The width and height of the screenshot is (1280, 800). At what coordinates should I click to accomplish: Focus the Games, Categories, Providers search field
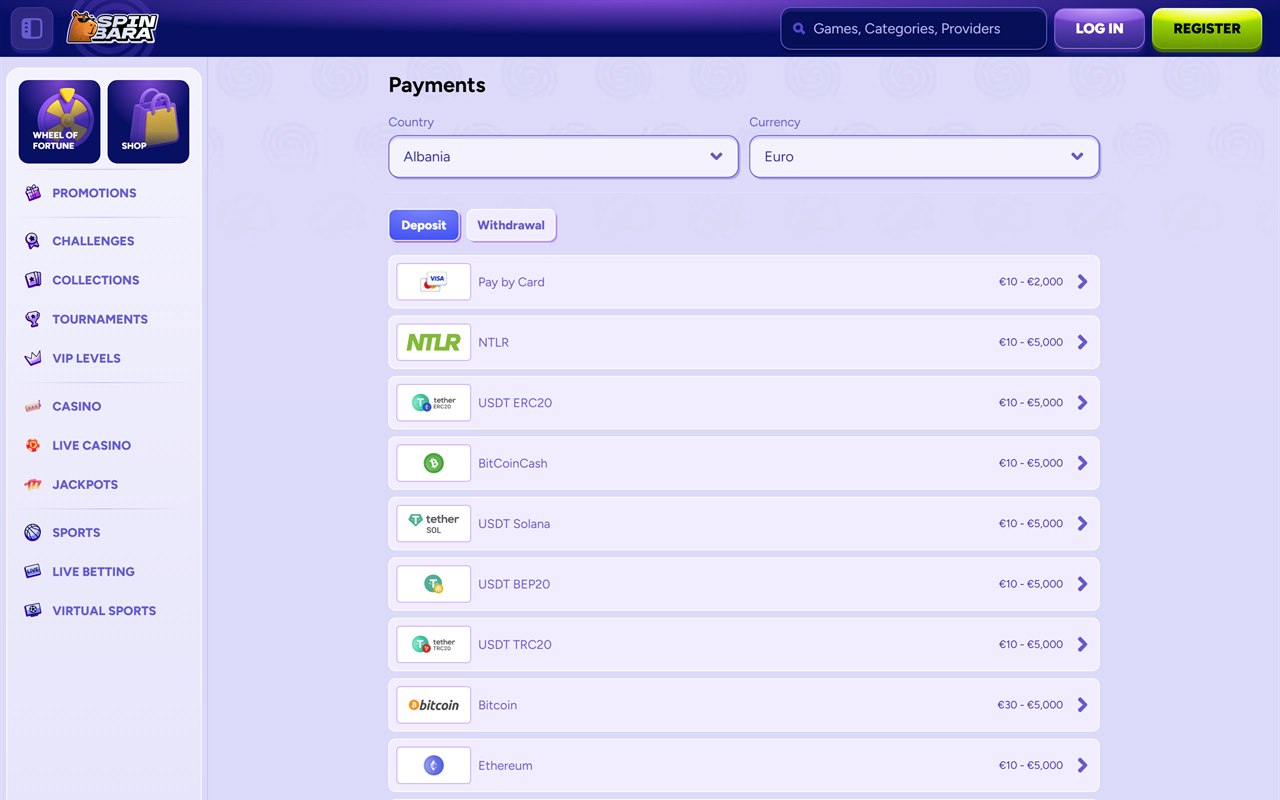tap(913, 29)
